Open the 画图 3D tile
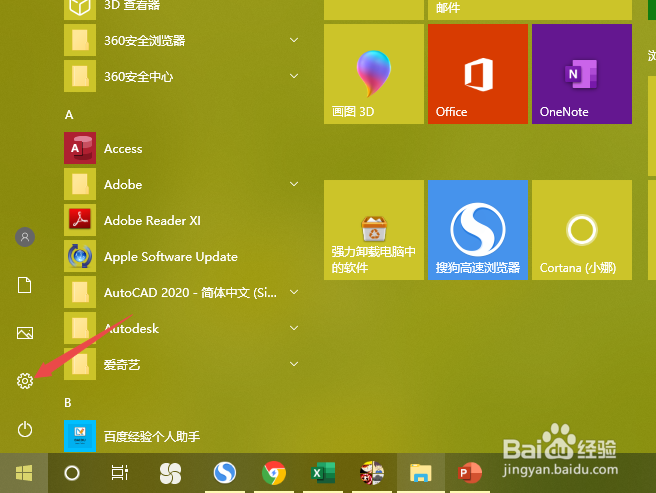The image size is (656, 493). click(374, 74)
